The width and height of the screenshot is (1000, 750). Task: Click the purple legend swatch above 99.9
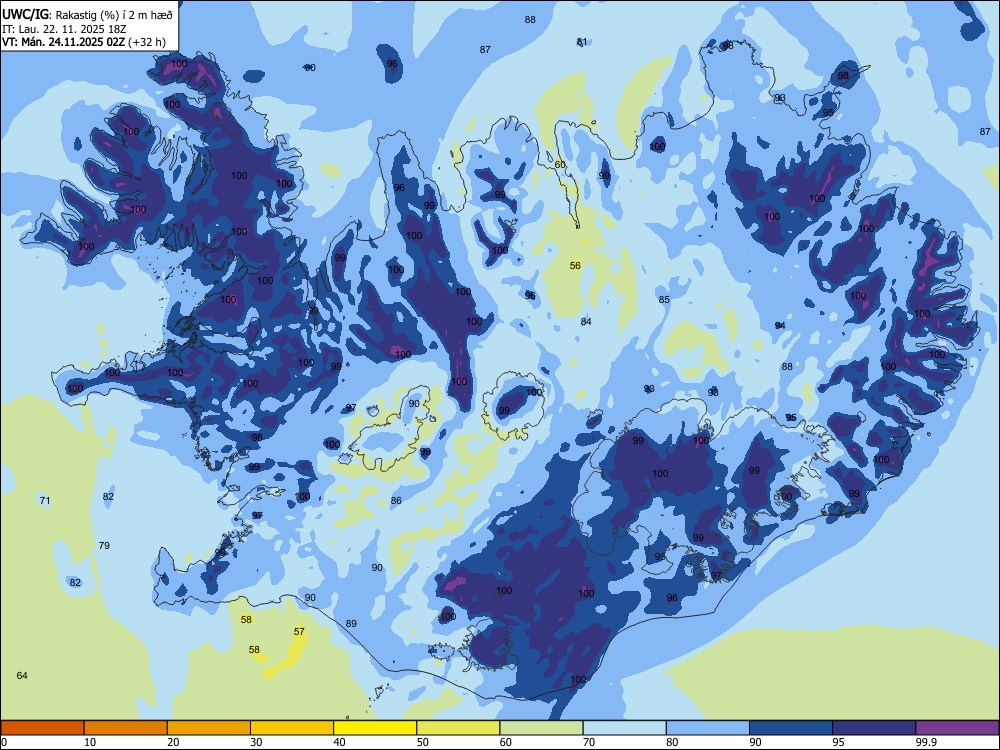pos(957,728)
